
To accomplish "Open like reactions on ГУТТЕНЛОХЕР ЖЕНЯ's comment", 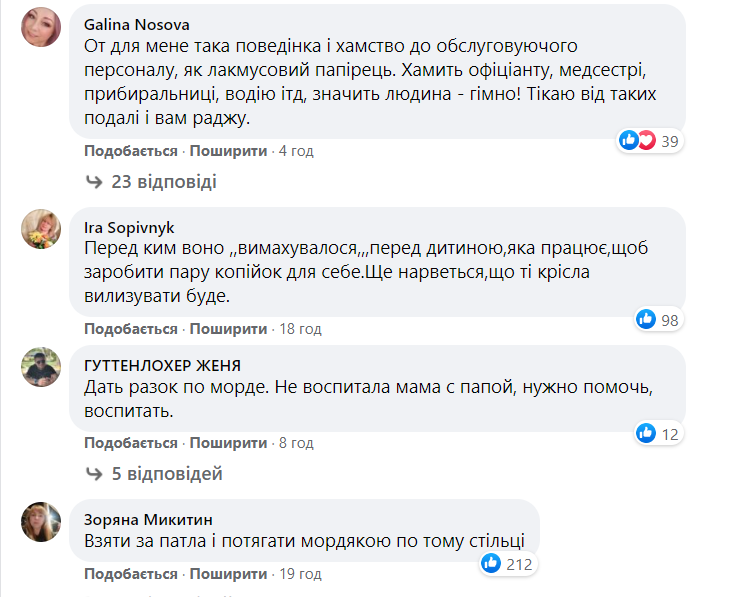I will (657, 433).
